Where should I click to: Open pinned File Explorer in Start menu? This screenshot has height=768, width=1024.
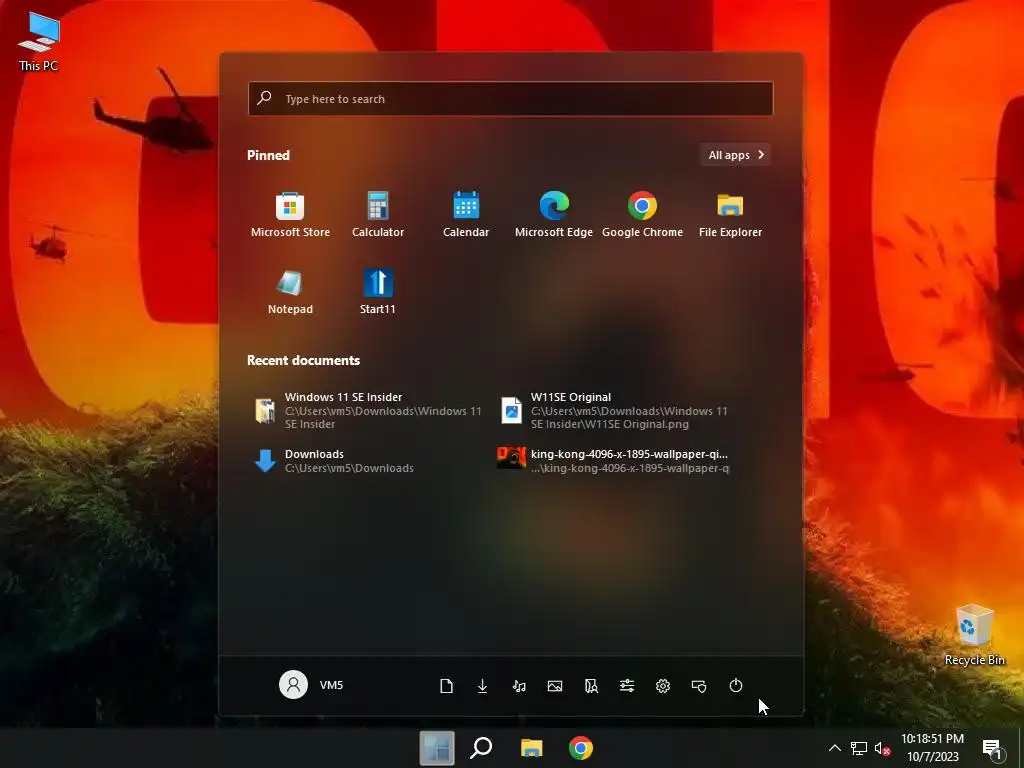[x=730, y=215]
